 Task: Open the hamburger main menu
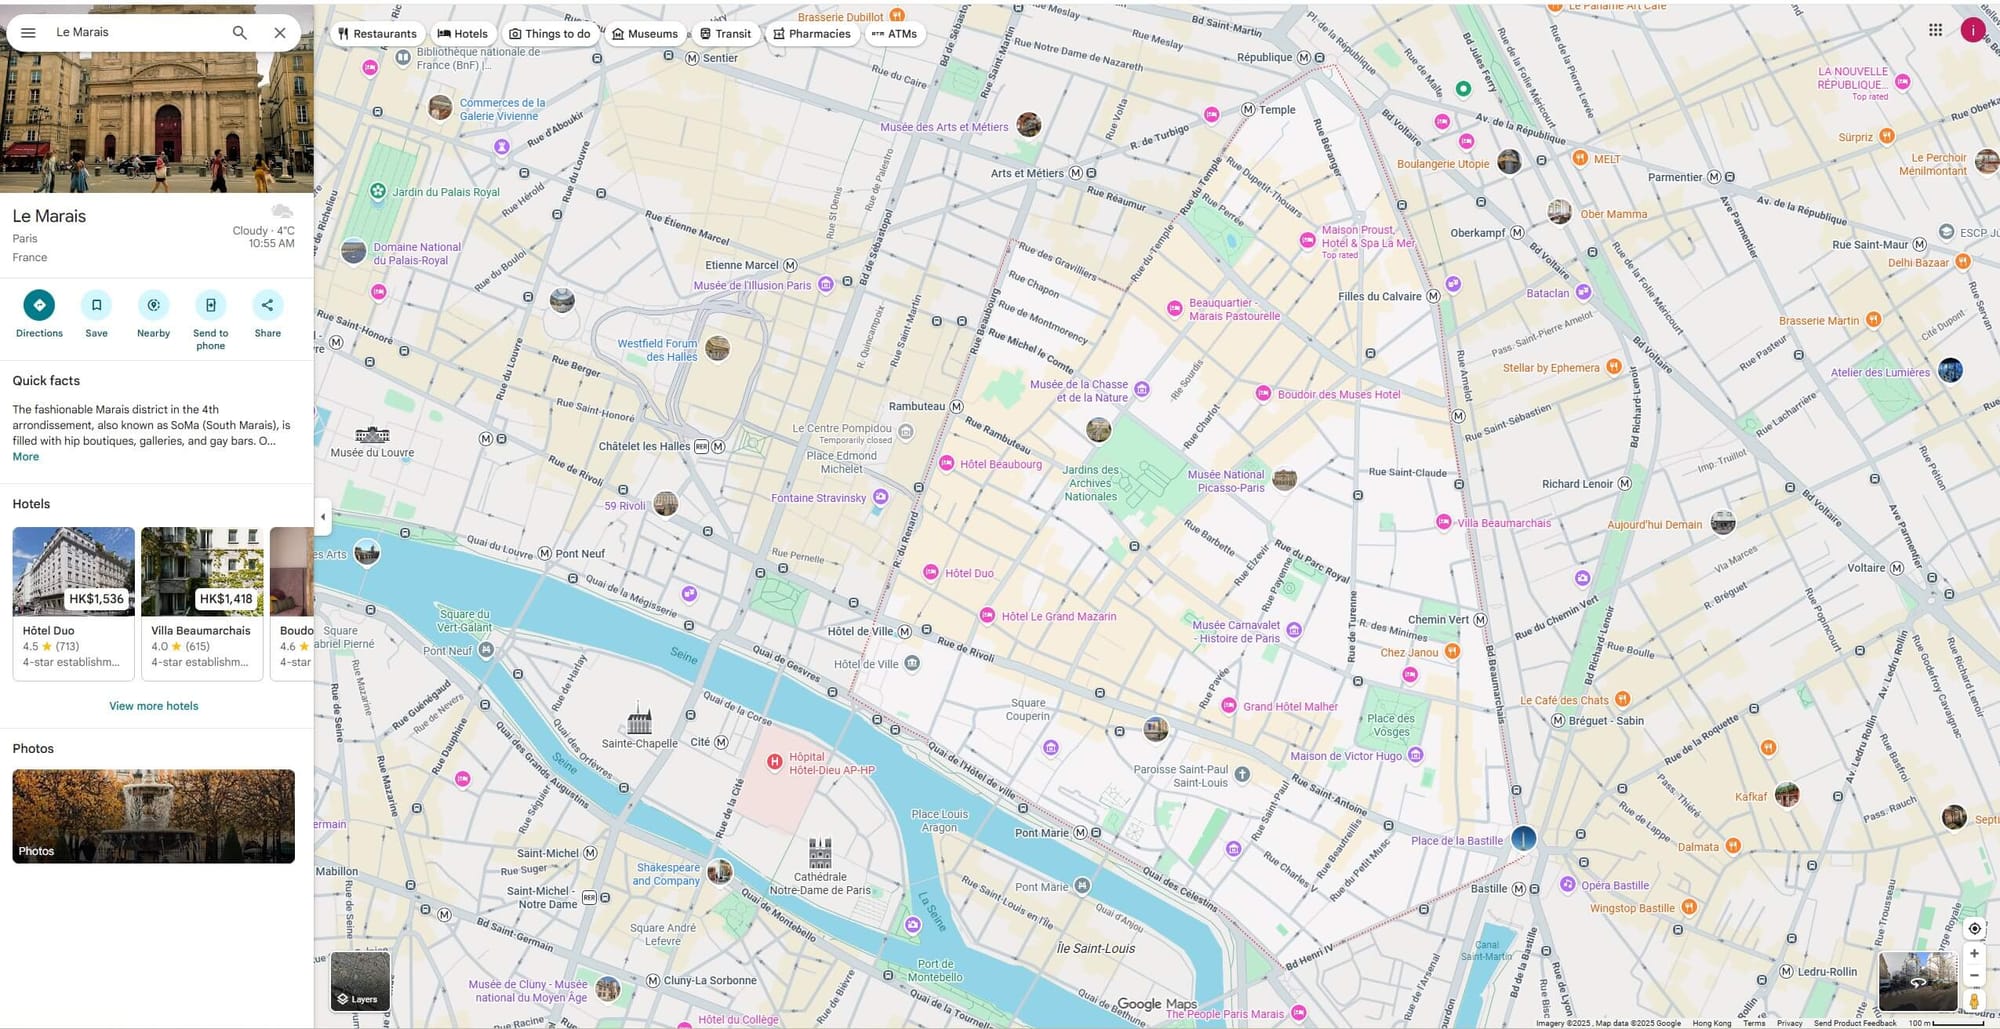28,33
